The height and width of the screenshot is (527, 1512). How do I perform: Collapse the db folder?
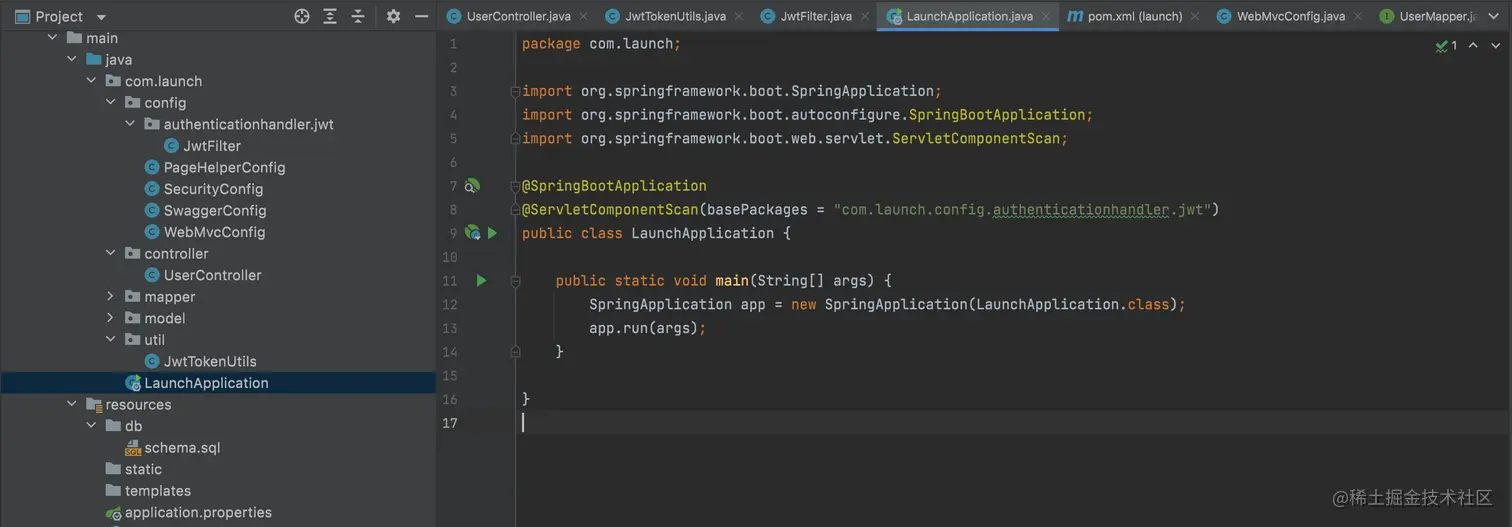pos(91,426)
